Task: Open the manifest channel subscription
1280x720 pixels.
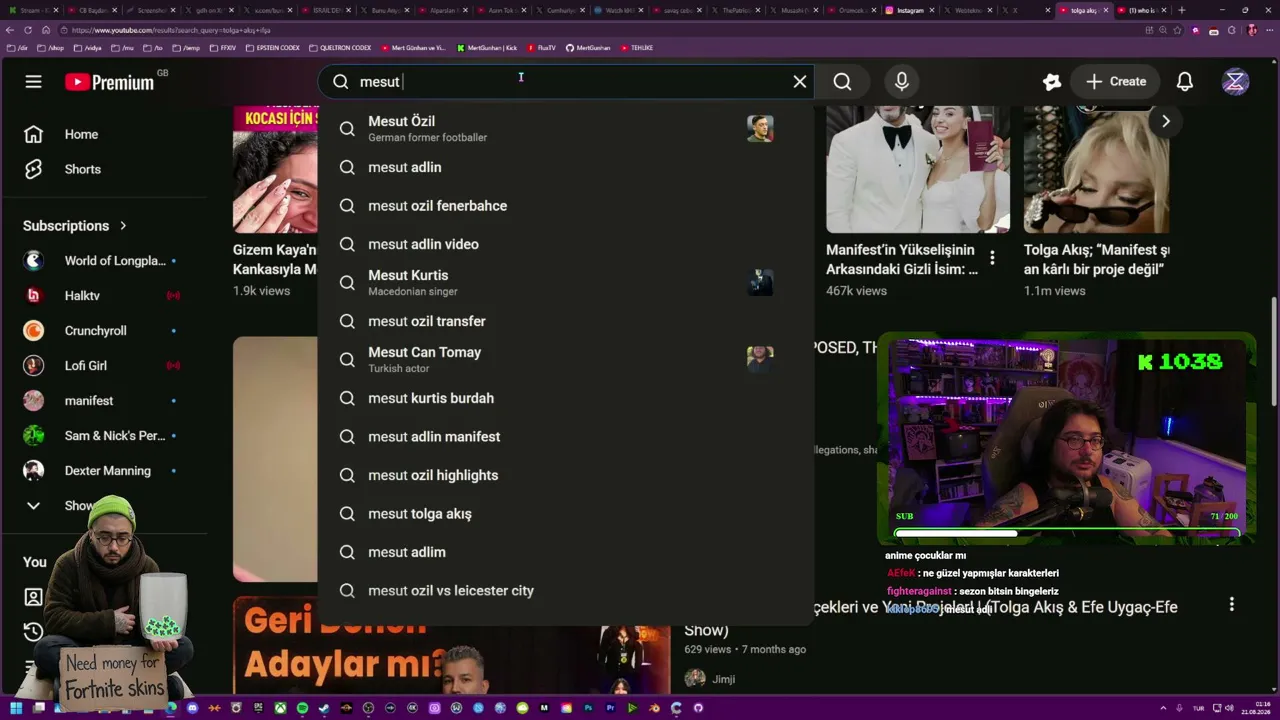Action: [100, 401]
